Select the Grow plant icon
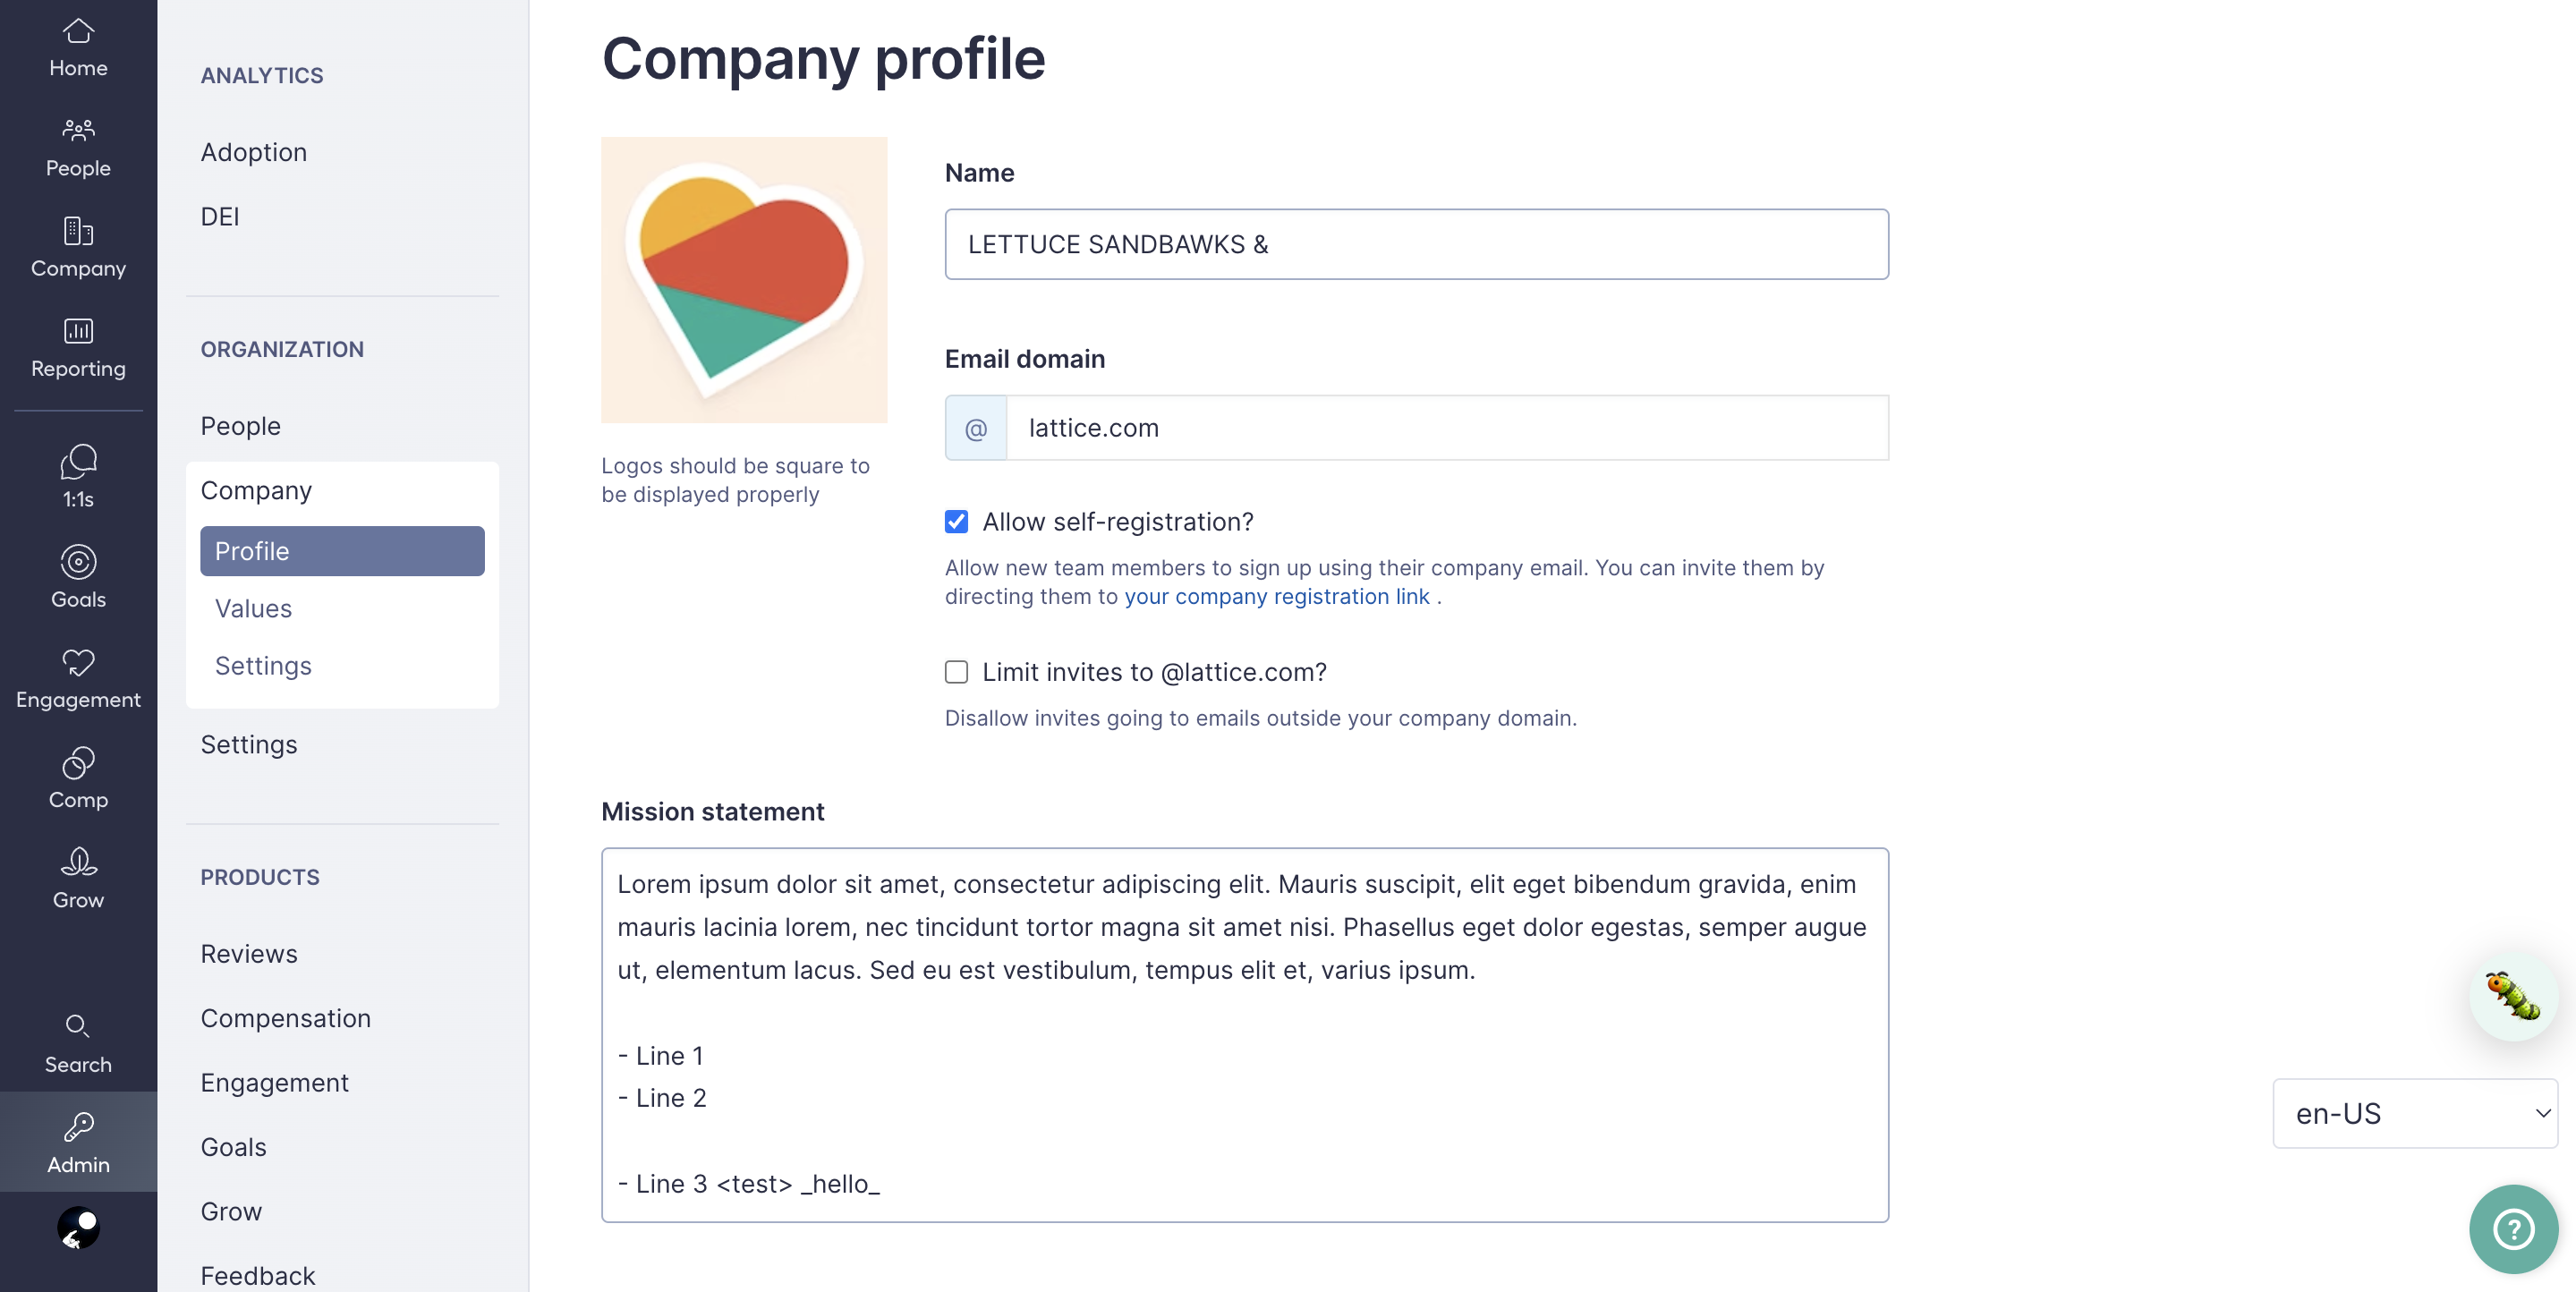The image size is (2576, 1292). click(x=78, y=876)
